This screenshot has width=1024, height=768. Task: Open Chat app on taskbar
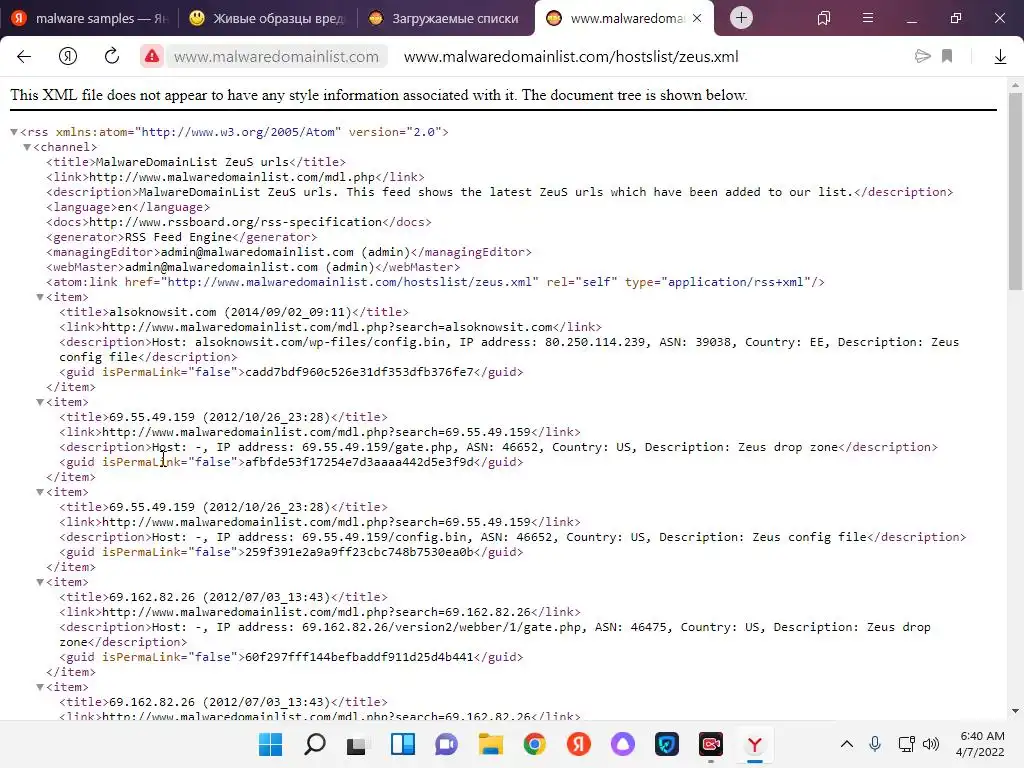[447, 744]
